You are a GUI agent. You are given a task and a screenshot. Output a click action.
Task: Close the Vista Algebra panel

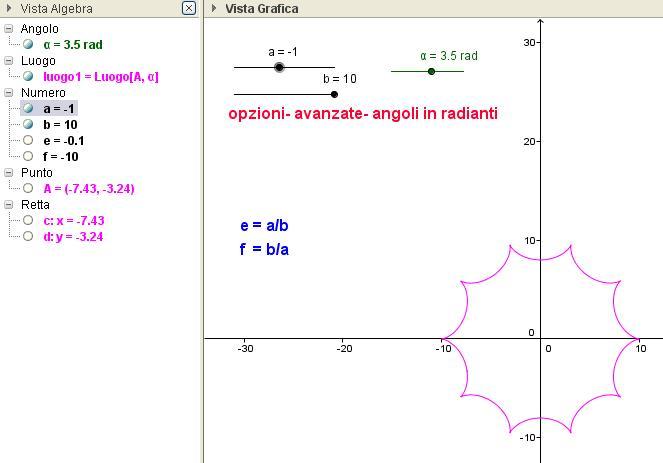(189, 8)
